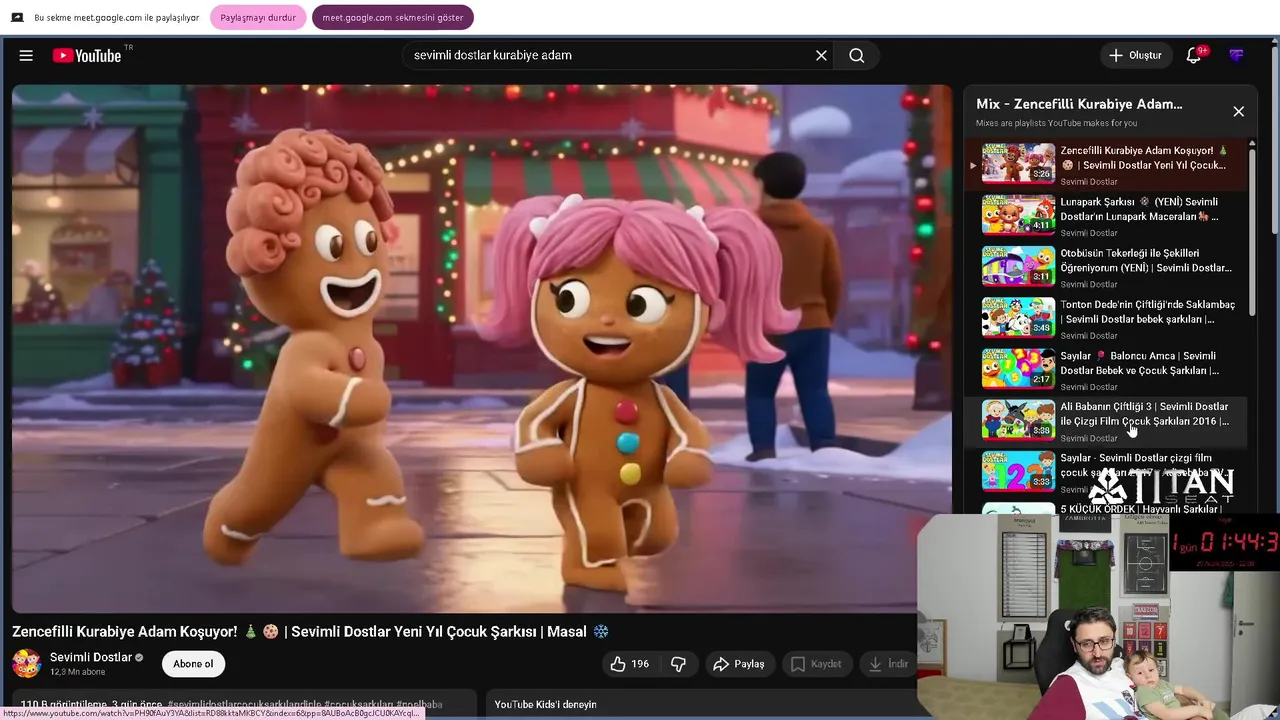Open the Sevimli Dostlar channel avatar

[27, 663]
